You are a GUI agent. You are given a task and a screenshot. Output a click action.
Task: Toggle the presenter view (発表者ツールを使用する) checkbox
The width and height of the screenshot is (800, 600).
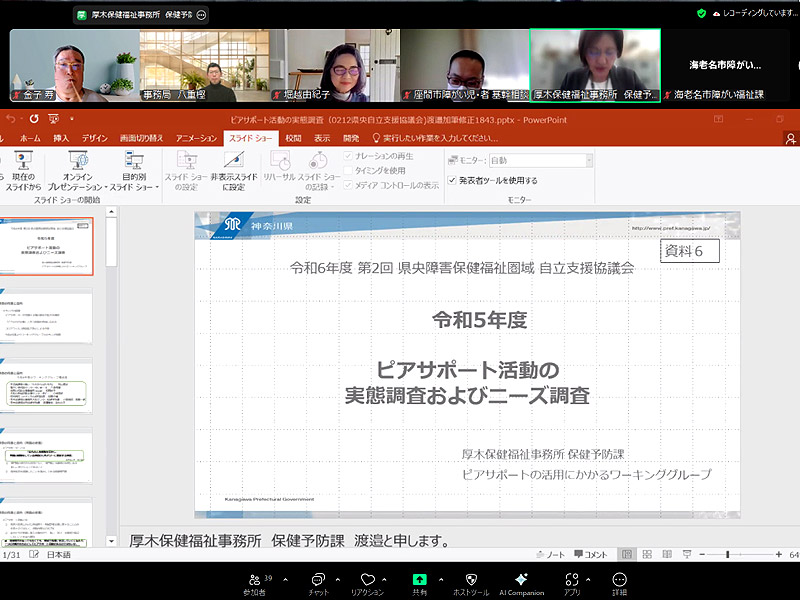[452, 181]
